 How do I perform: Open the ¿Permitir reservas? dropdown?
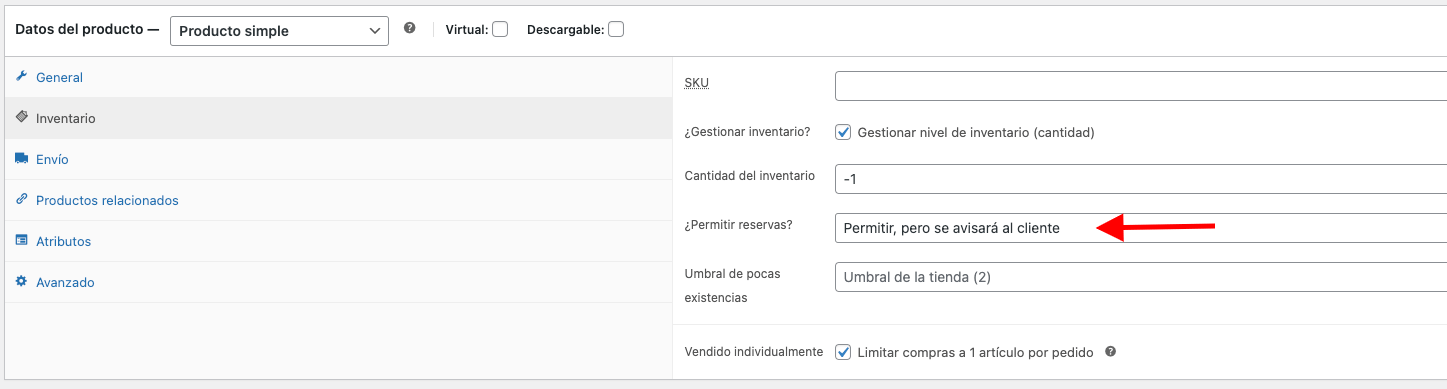coord(1141,228)
